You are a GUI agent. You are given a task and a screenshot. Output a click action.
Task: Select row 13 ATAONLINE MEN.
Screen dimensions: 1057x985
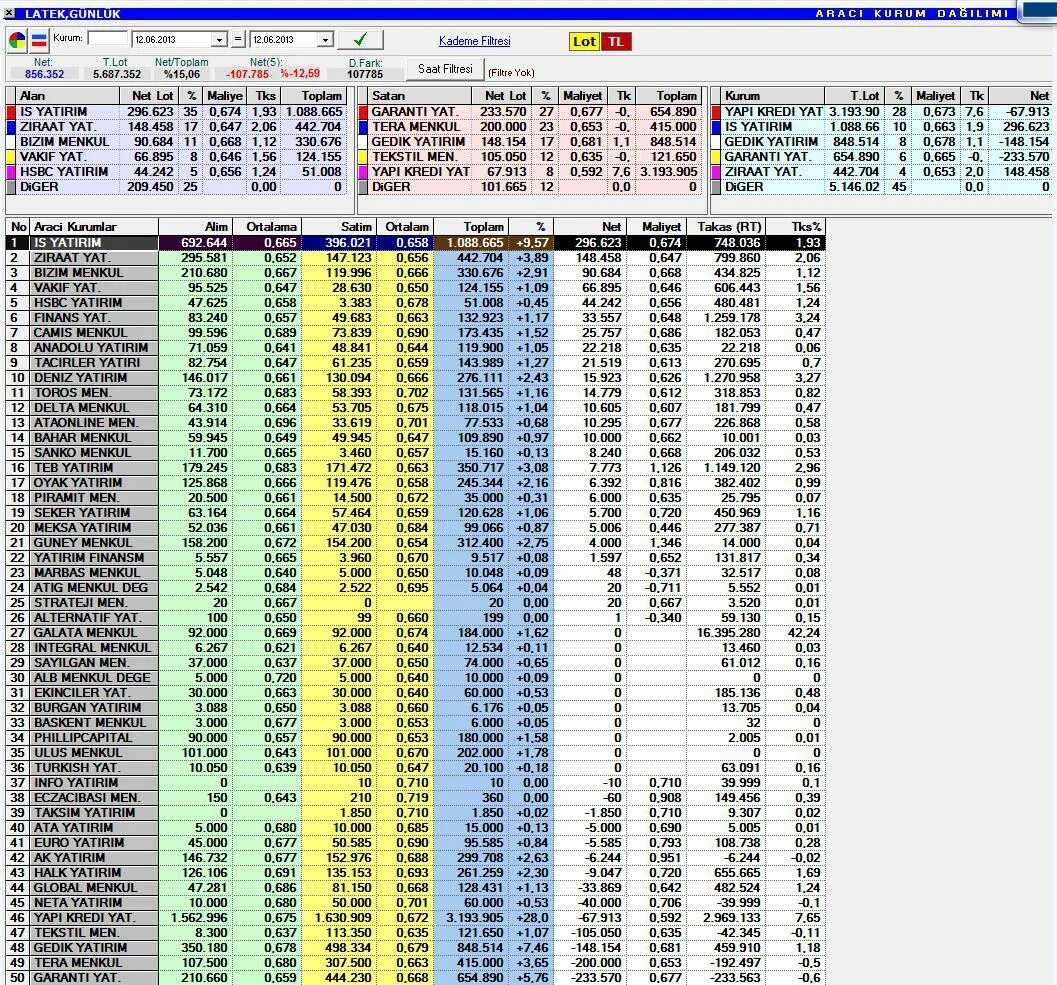coord(415,423)
